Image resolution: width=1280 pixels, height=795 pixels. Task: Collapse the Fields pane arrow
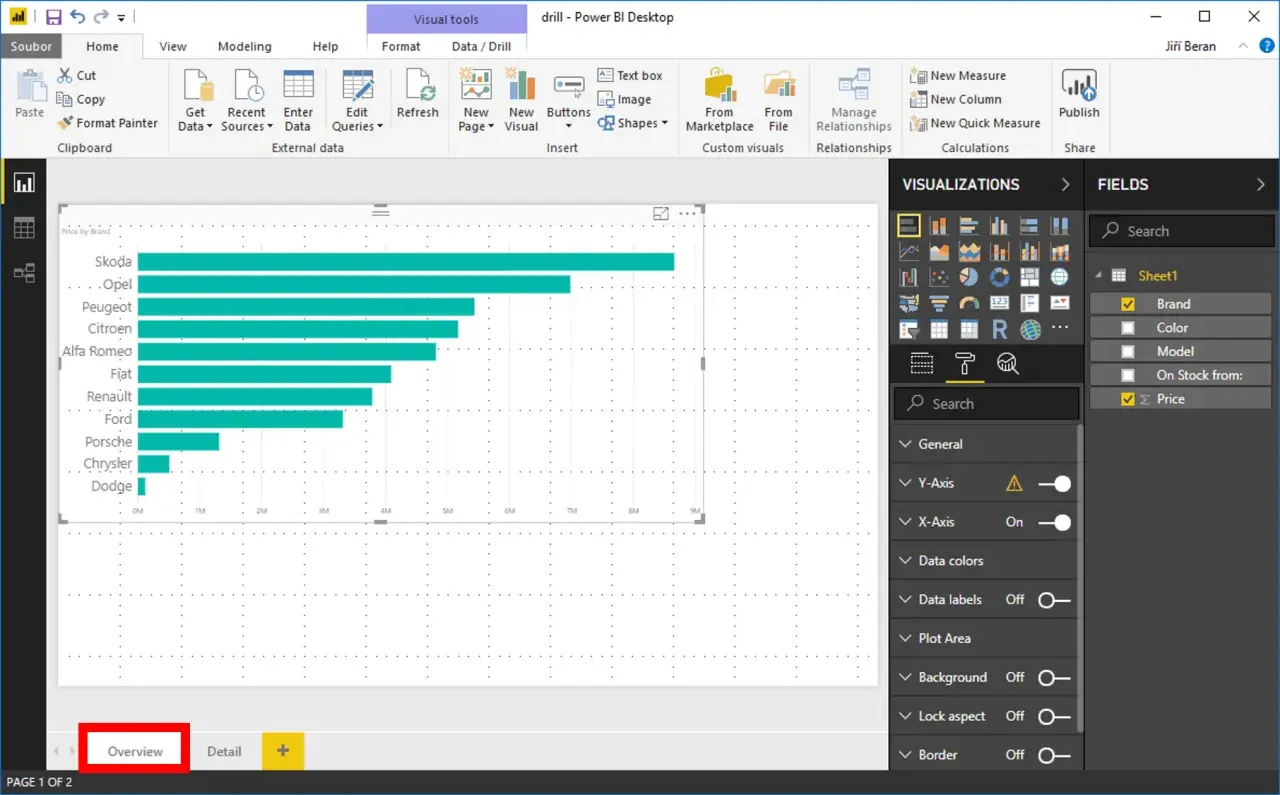[x=1260, y=184]
